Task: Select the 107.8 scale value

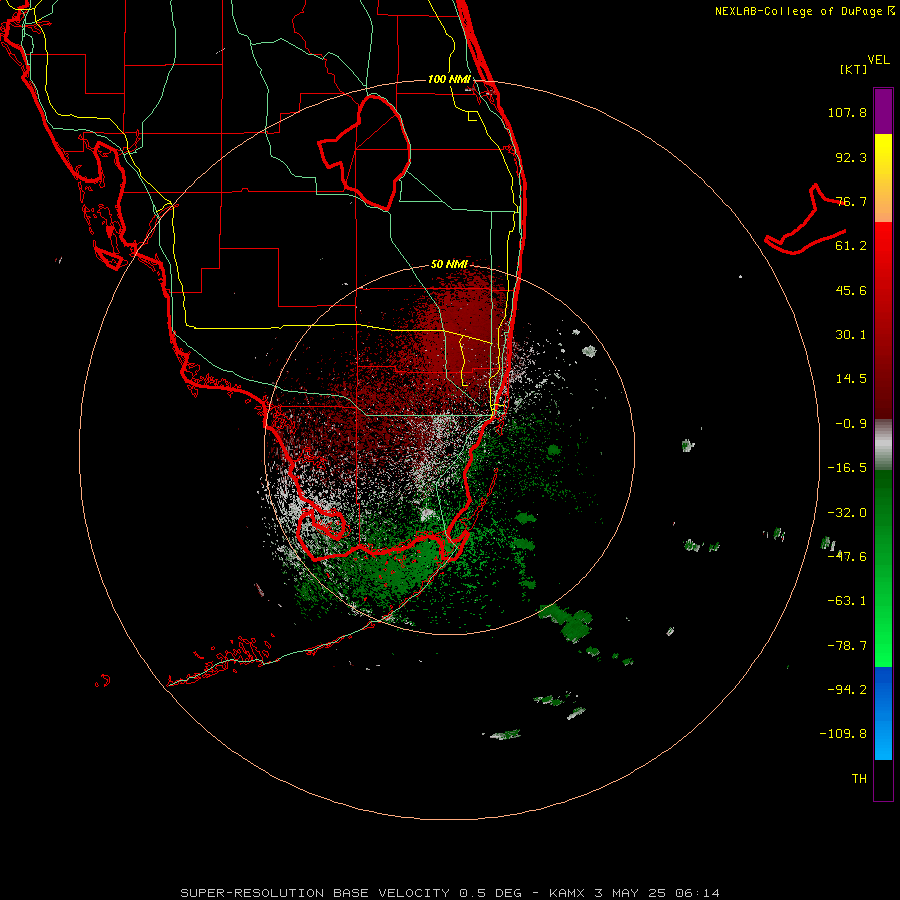Action: click(847, 112)
